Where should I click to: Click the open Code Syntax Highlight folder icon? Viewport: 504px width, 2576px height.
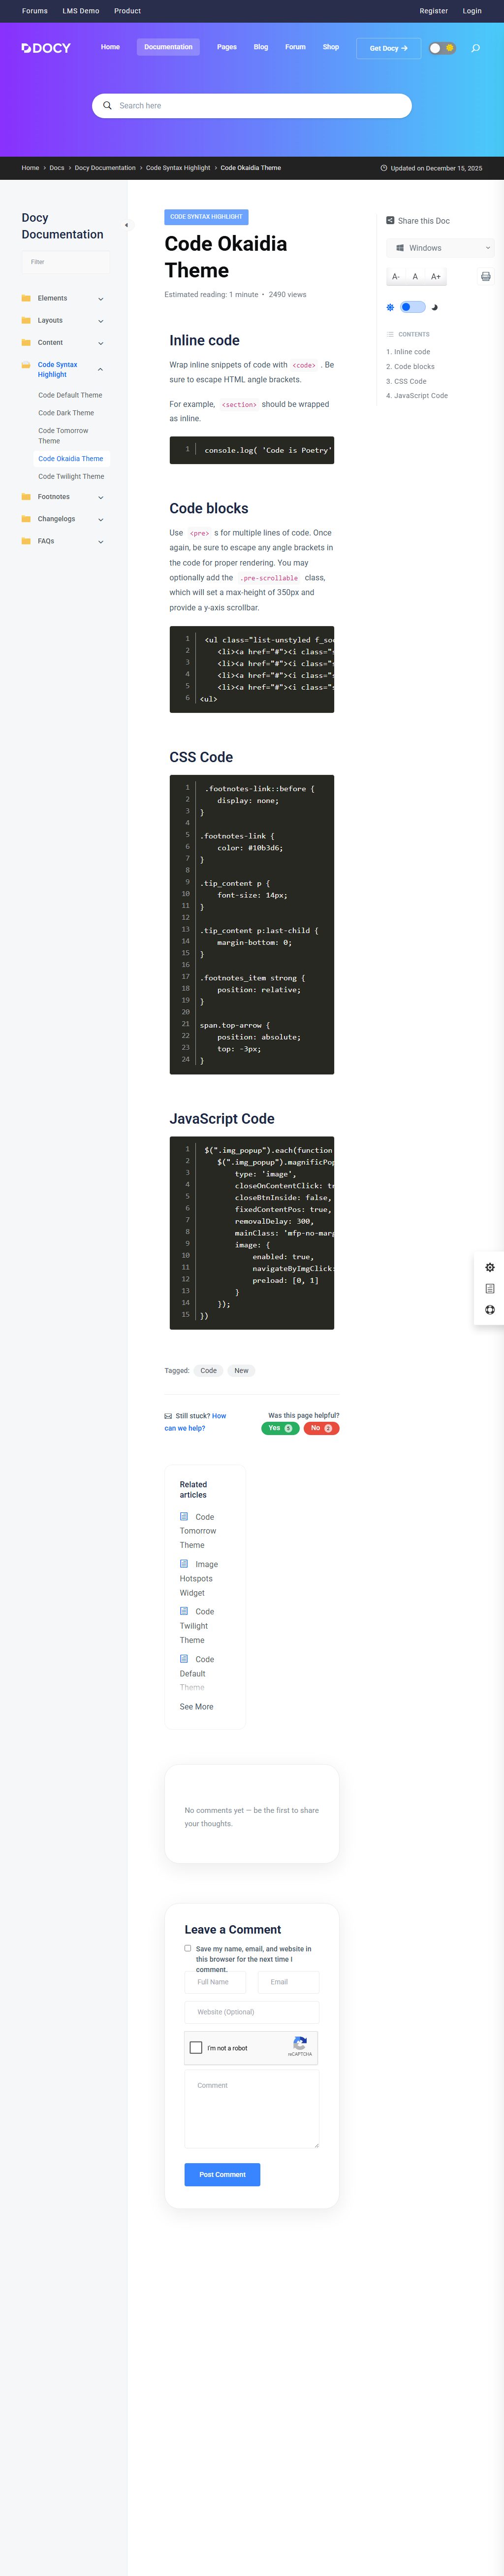pyautogui.click(x=26, y=365)
